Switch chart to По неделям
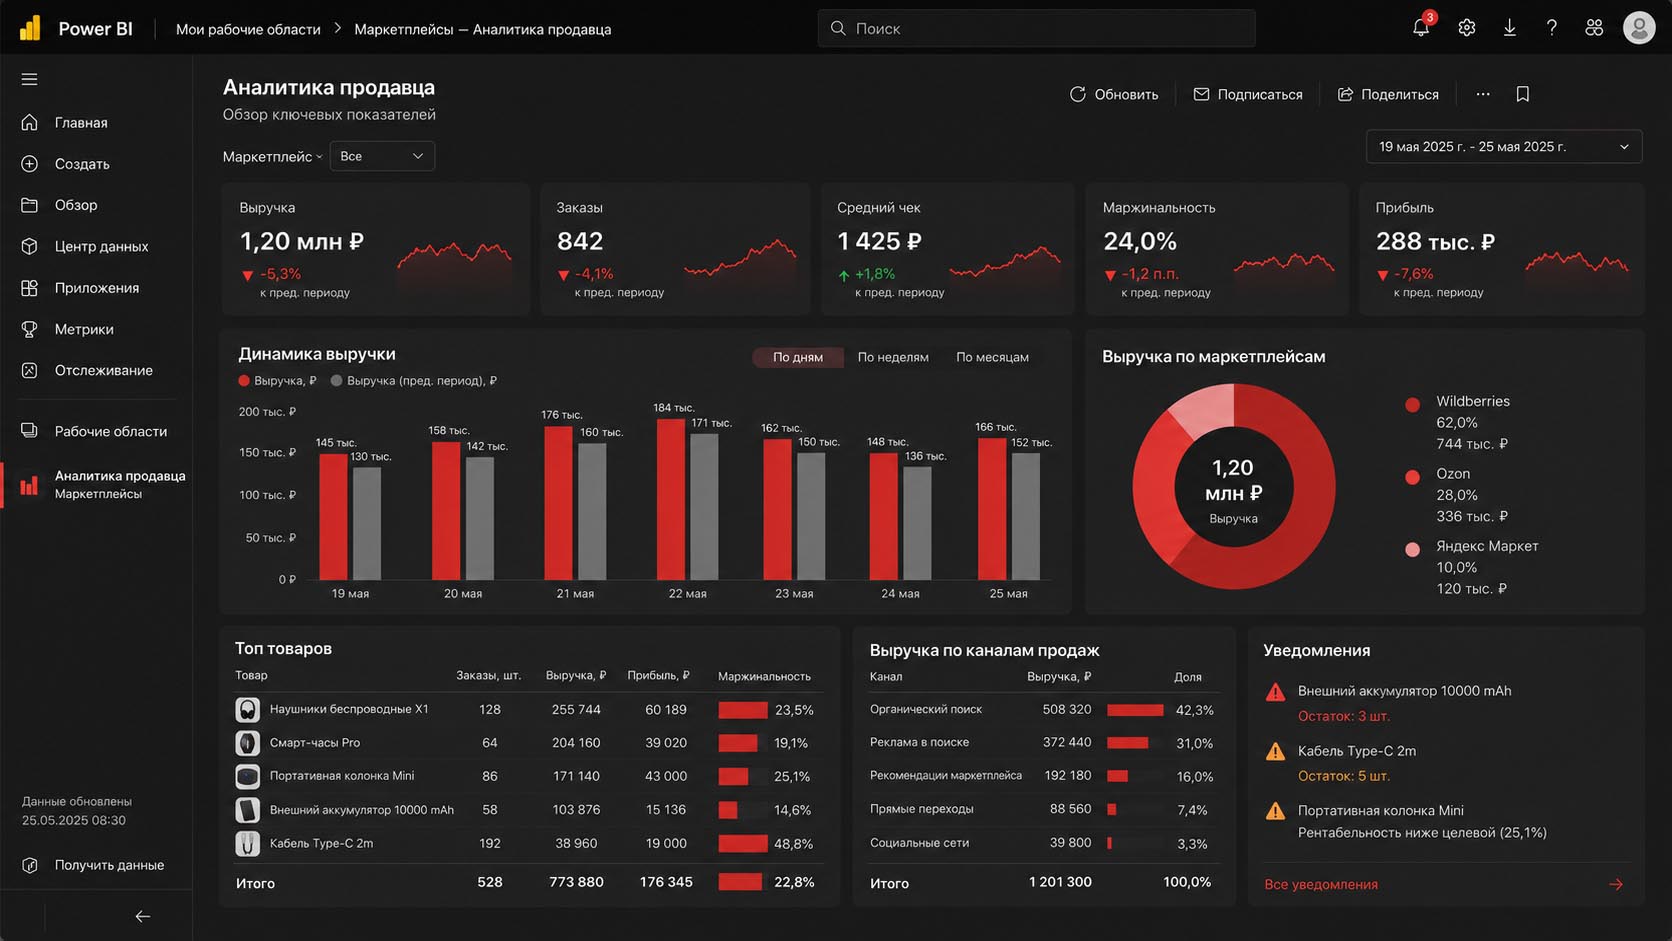 [893, 357]
